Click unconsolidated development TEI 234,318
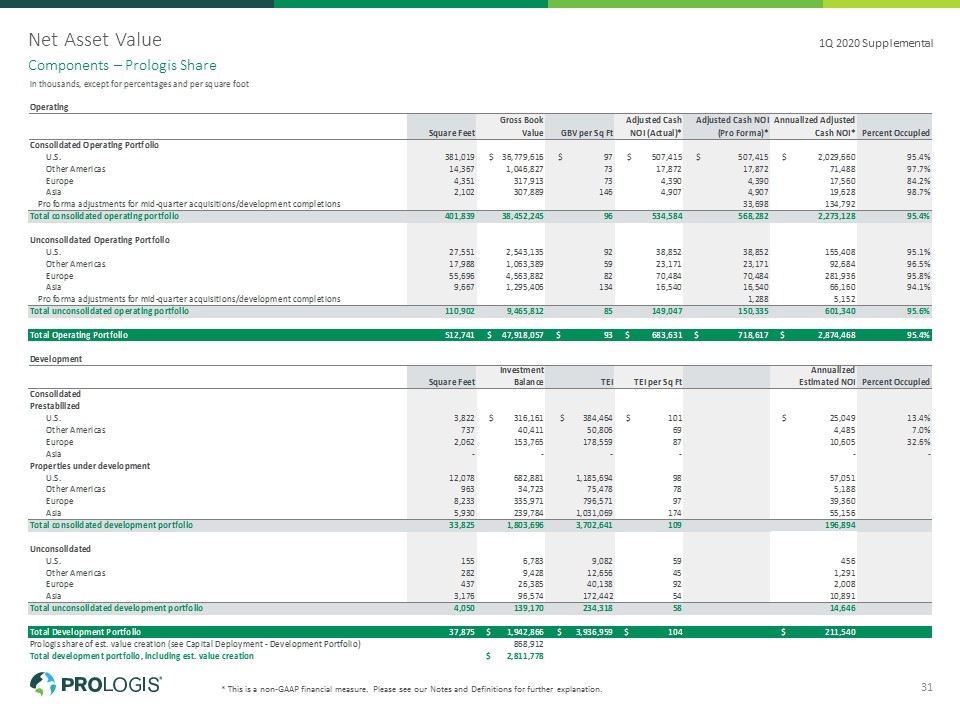Viewport: 960px width, 720px height. pos(598,608)
